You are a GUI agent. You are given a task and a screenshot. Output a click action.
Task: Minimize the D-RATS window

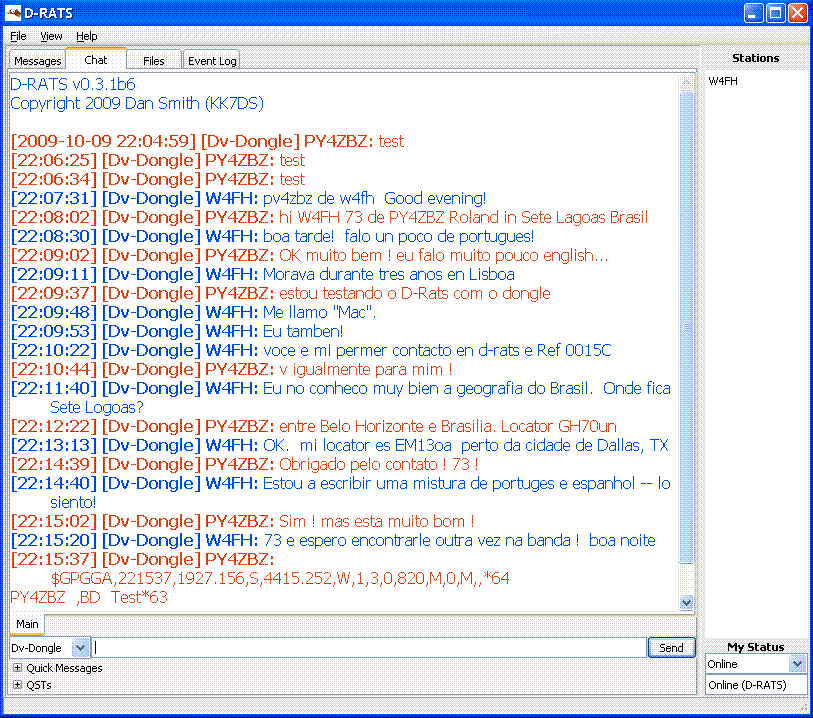(753, 13)
